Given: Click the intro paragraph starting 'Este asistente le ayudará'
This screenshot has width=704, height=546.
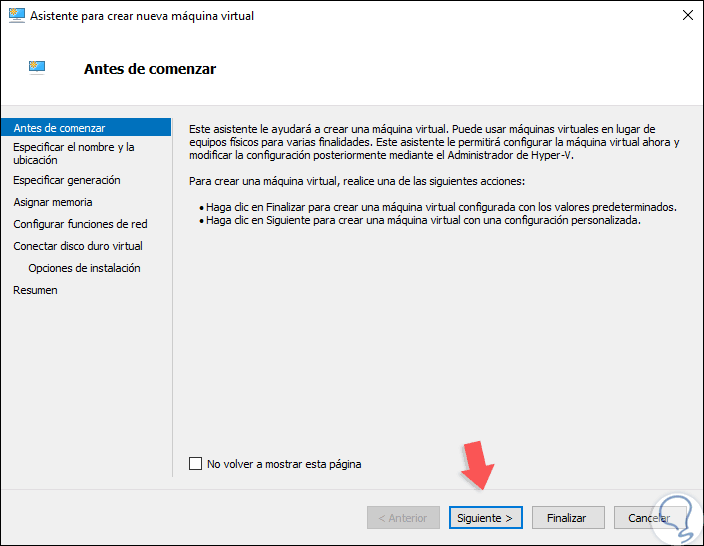Looking at the screenshot, I should click(434, 142).
